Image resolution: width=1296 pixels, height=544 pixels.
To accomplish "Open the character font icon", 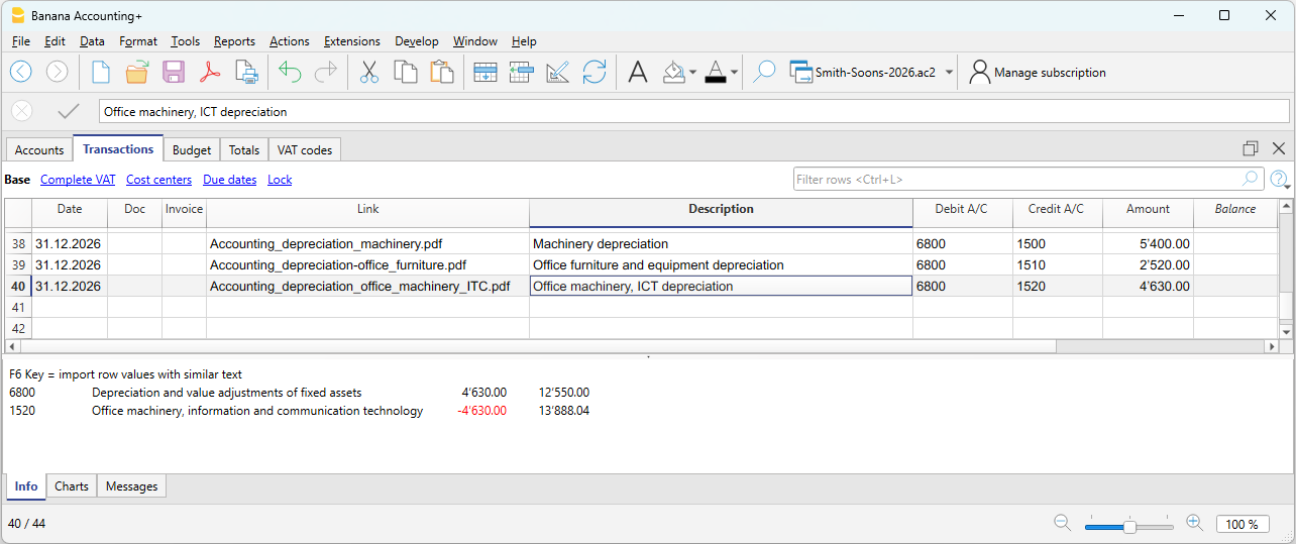I will (637, 72).
